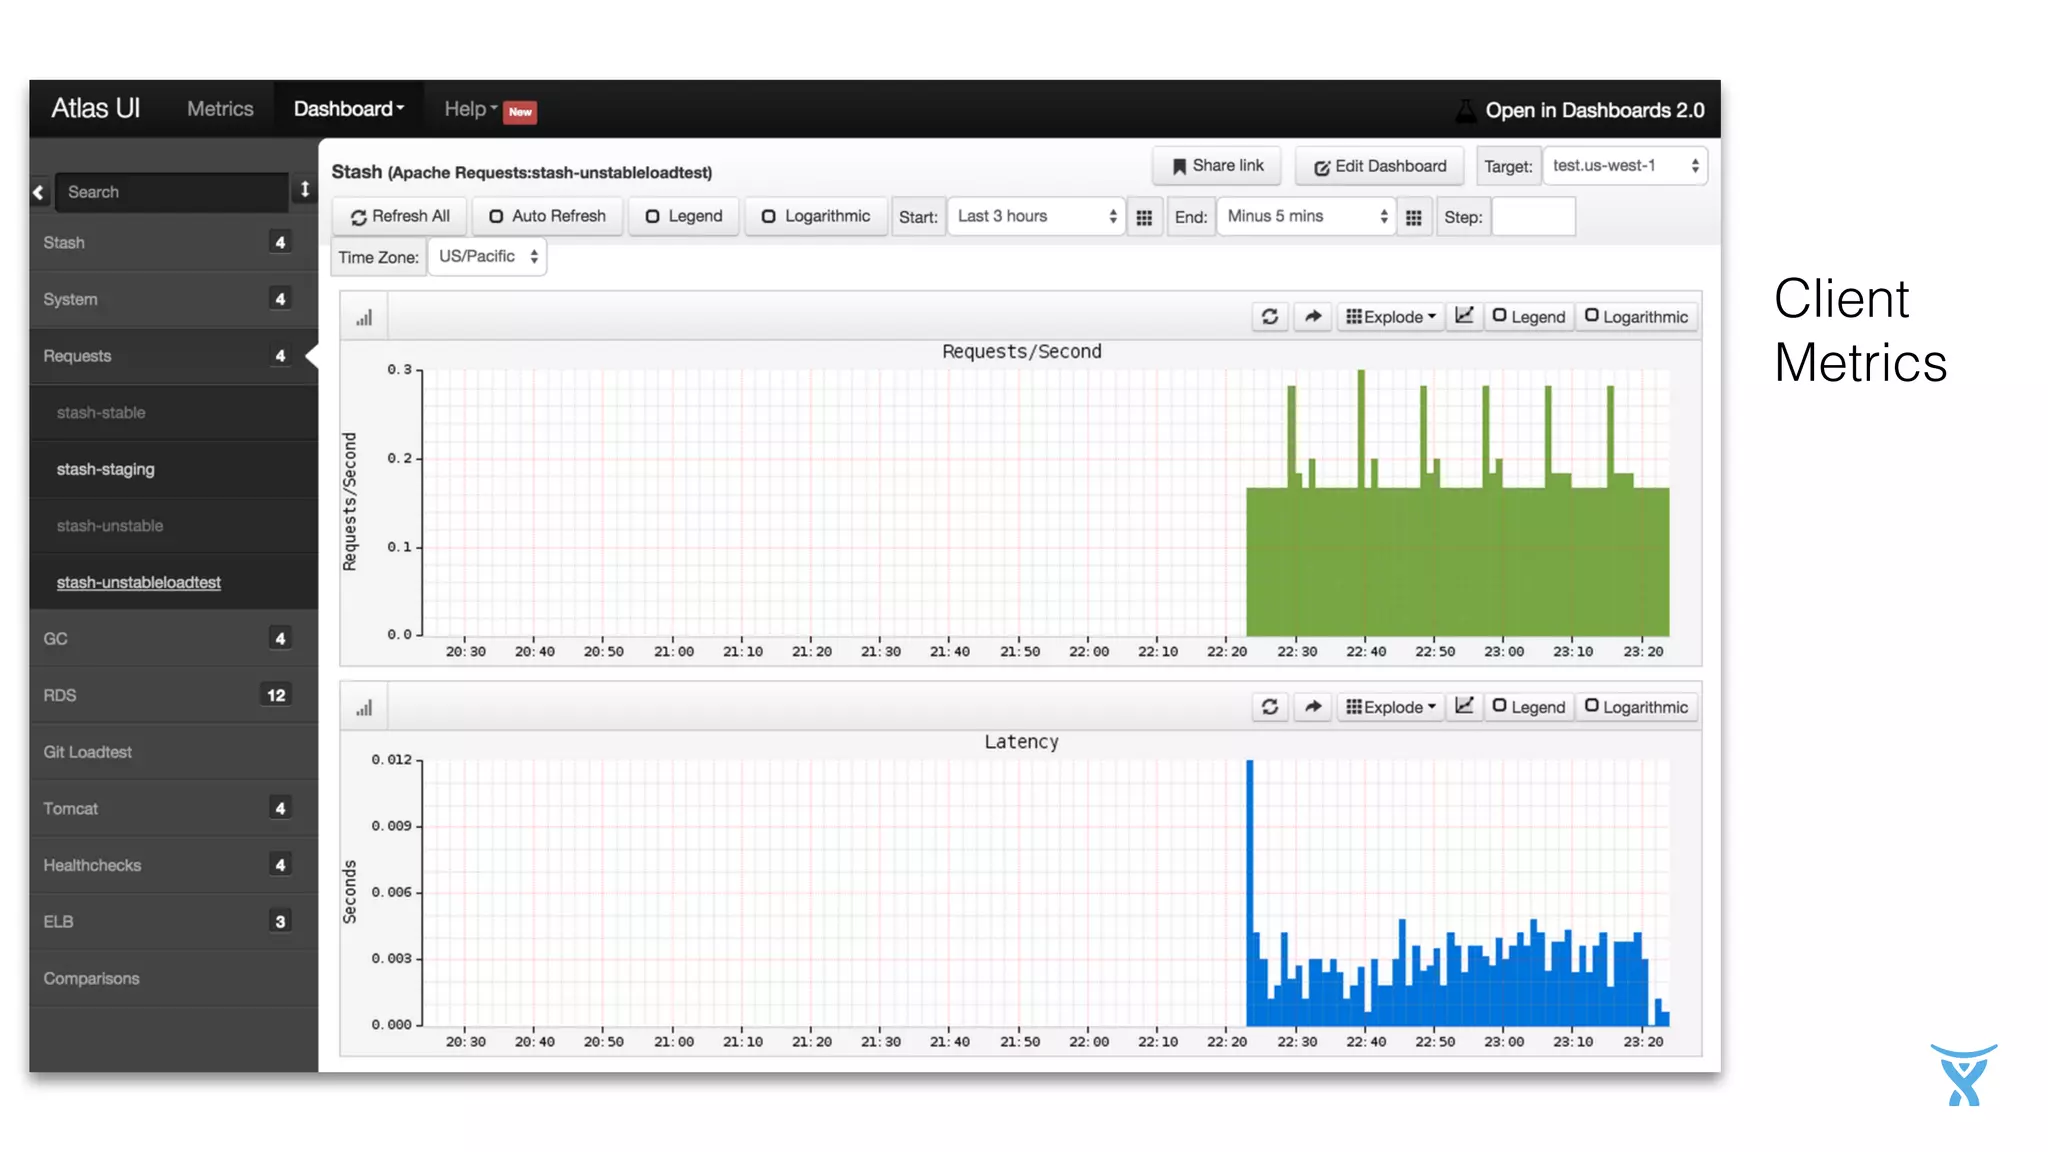The width and height of the screenshot is (2048, 1152).
Task: Enable Logarithmic on Latency graph
Action: coord(1637,707)
